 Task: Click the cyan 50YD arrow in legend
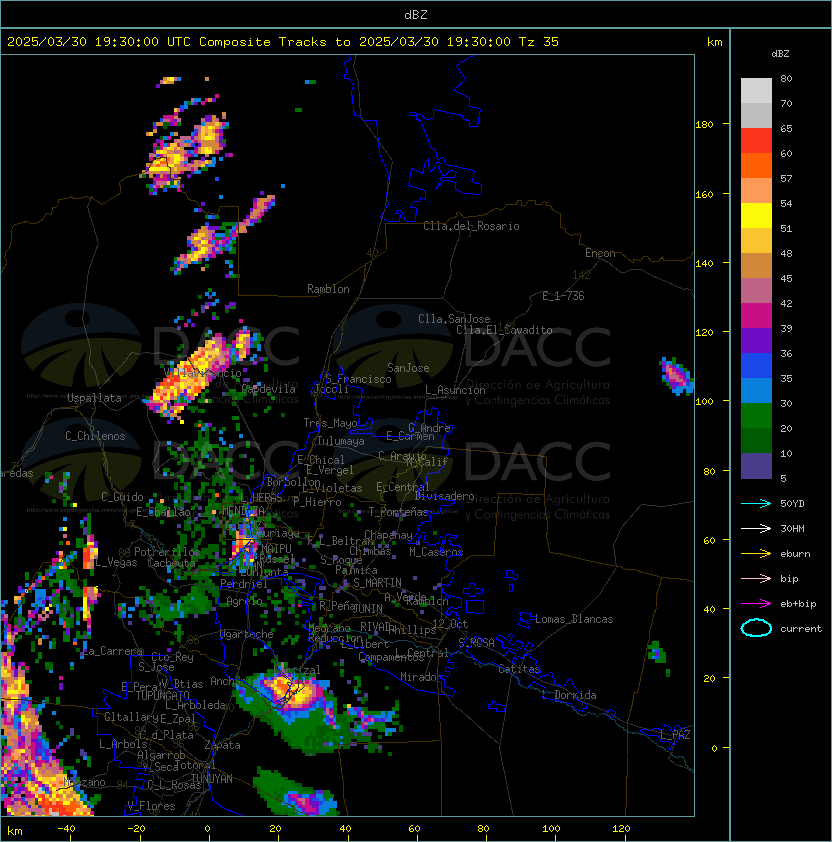coord(756,503)
